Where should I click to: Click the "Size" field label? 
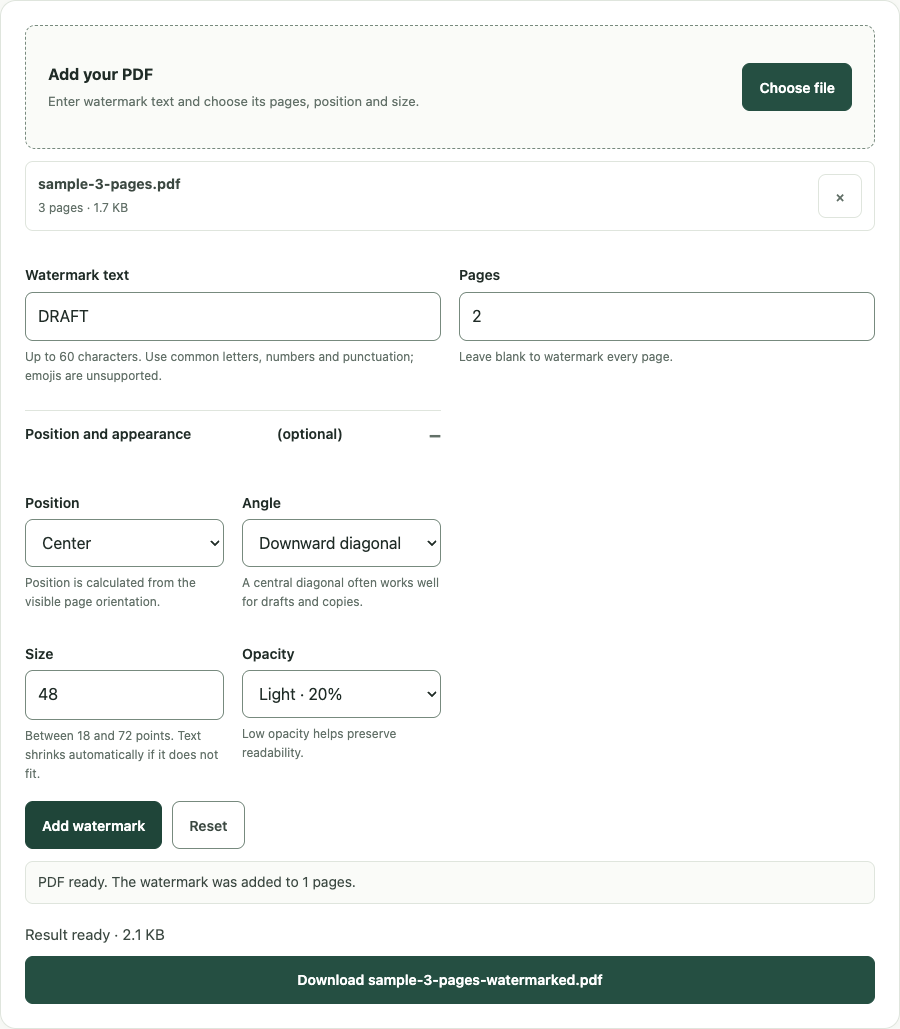coord(39,654)
